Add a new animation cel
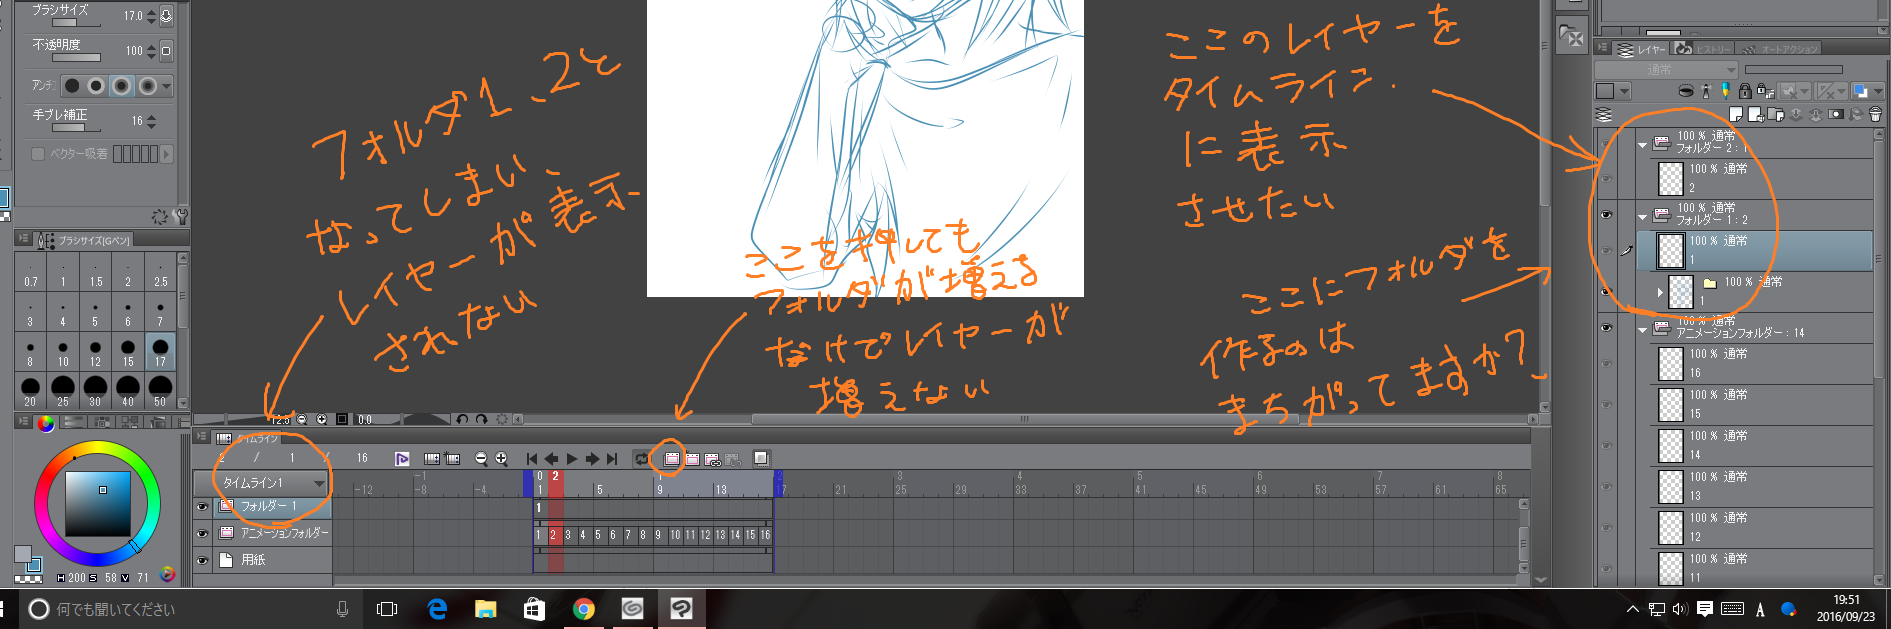Image resolution: width=1891 pixels, height=629 pixels. click(x=692, y=459)
